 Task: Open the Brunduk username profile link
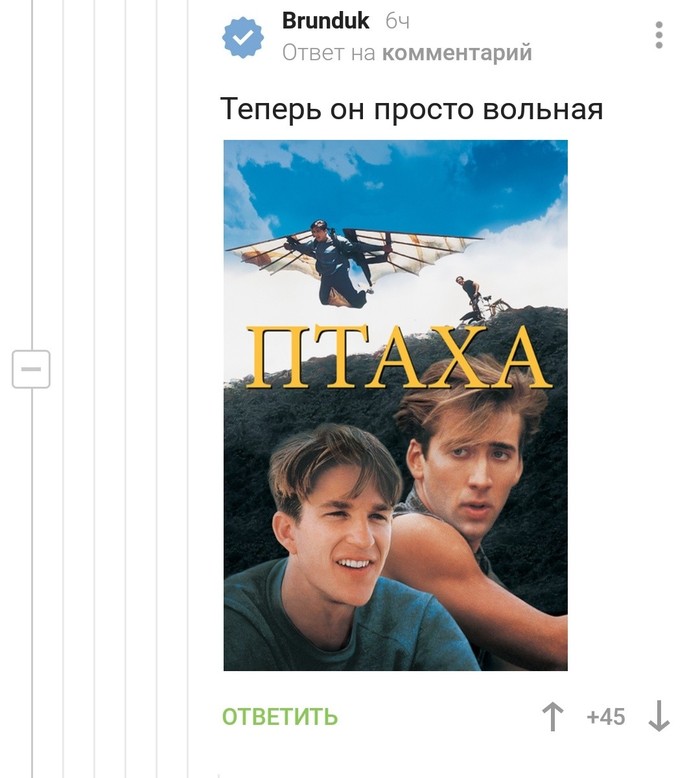[x=325, y=21]
